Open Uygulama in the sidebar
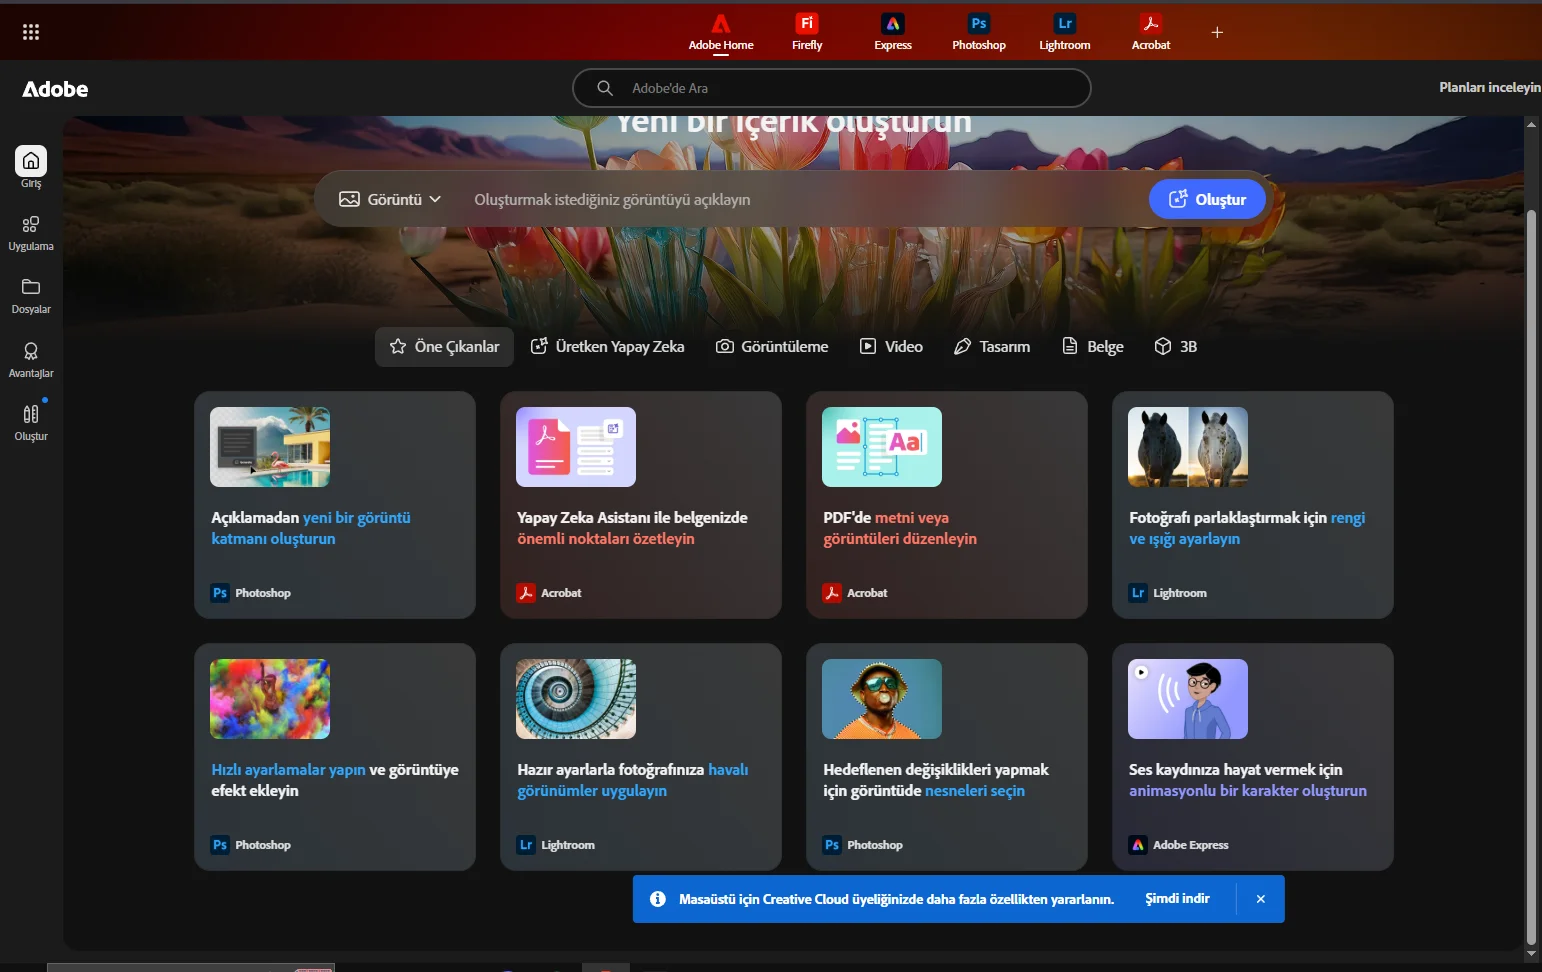1542x972 pixels. coord(31,233)
